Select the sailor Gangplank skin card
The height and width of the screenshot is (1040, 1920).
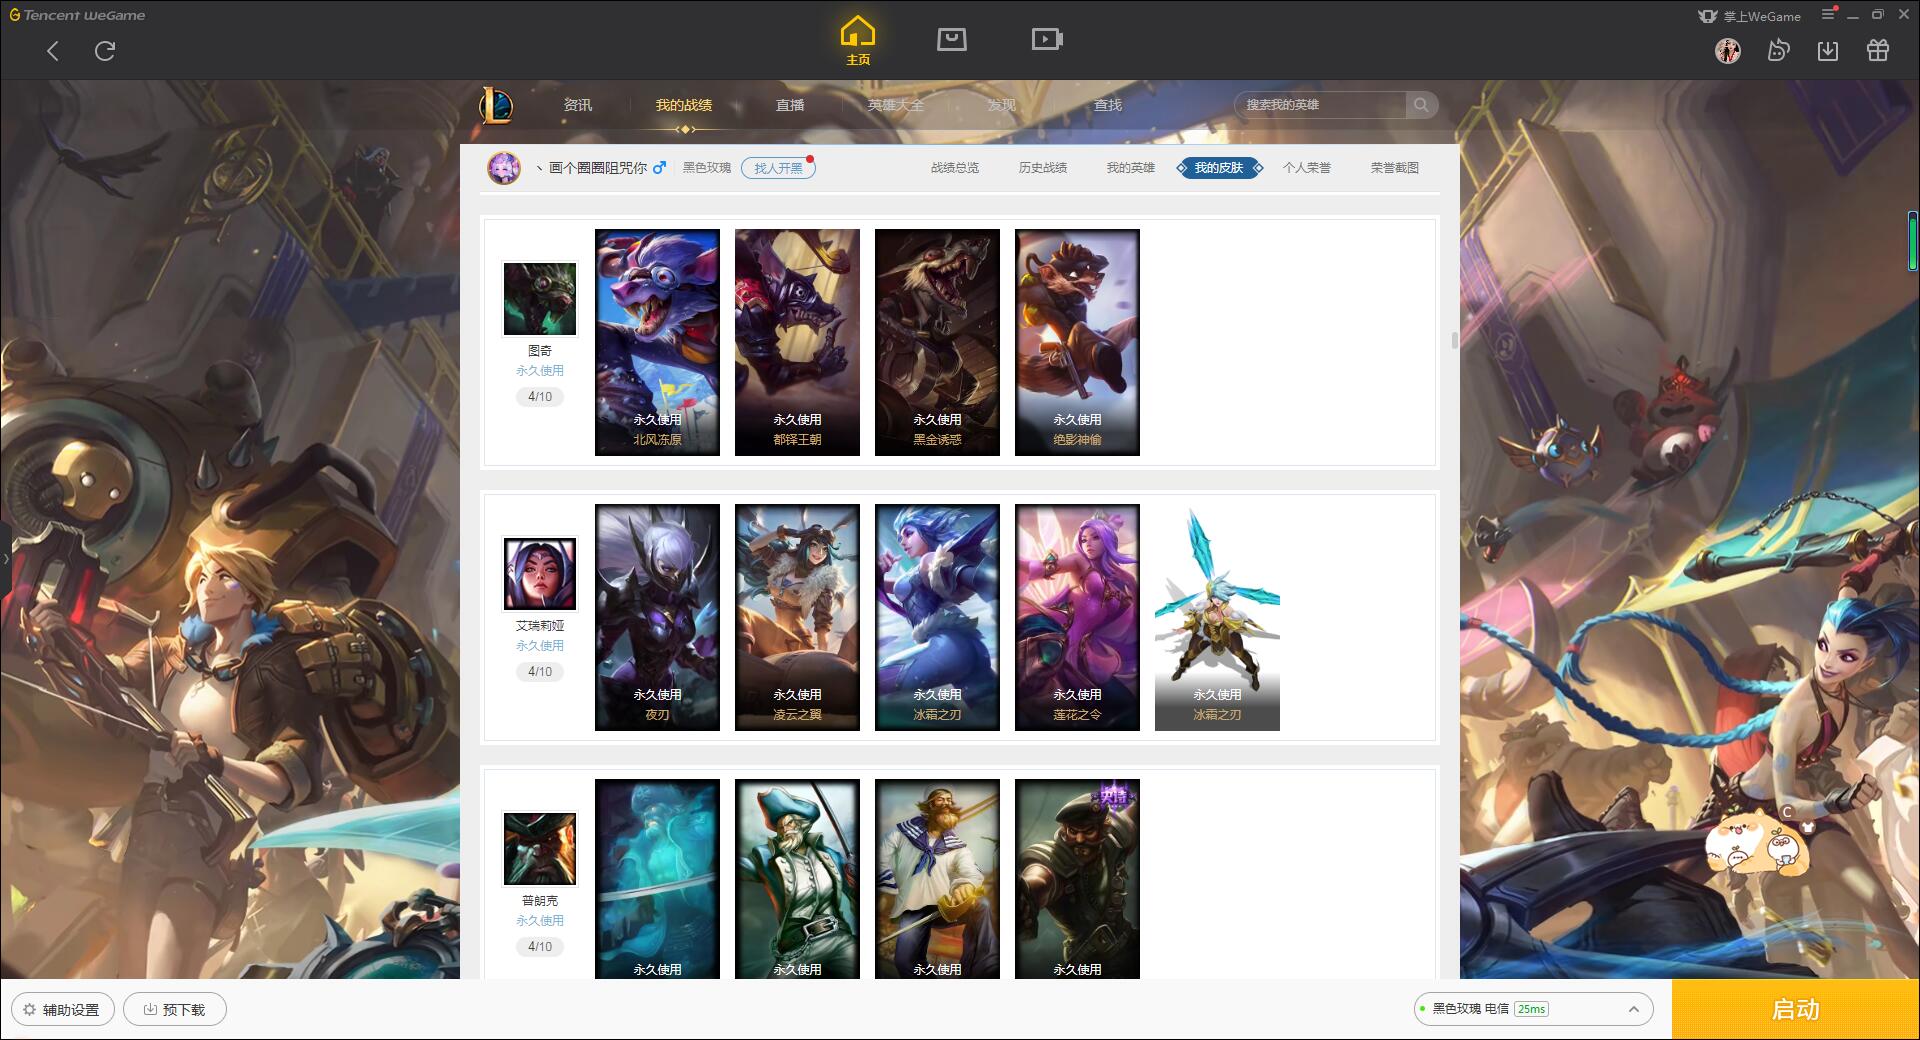coord(937,878)
